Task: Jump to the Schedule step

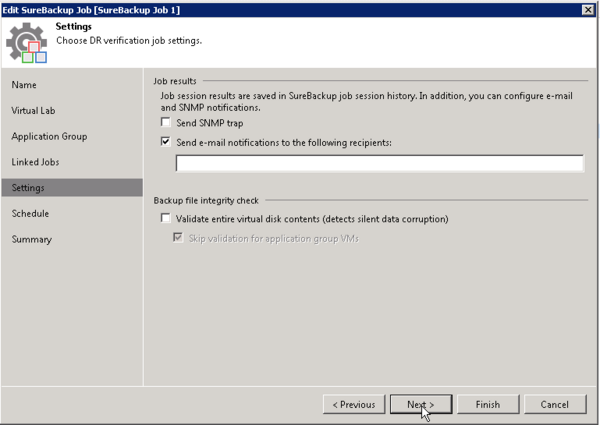Action: [30, 213]
